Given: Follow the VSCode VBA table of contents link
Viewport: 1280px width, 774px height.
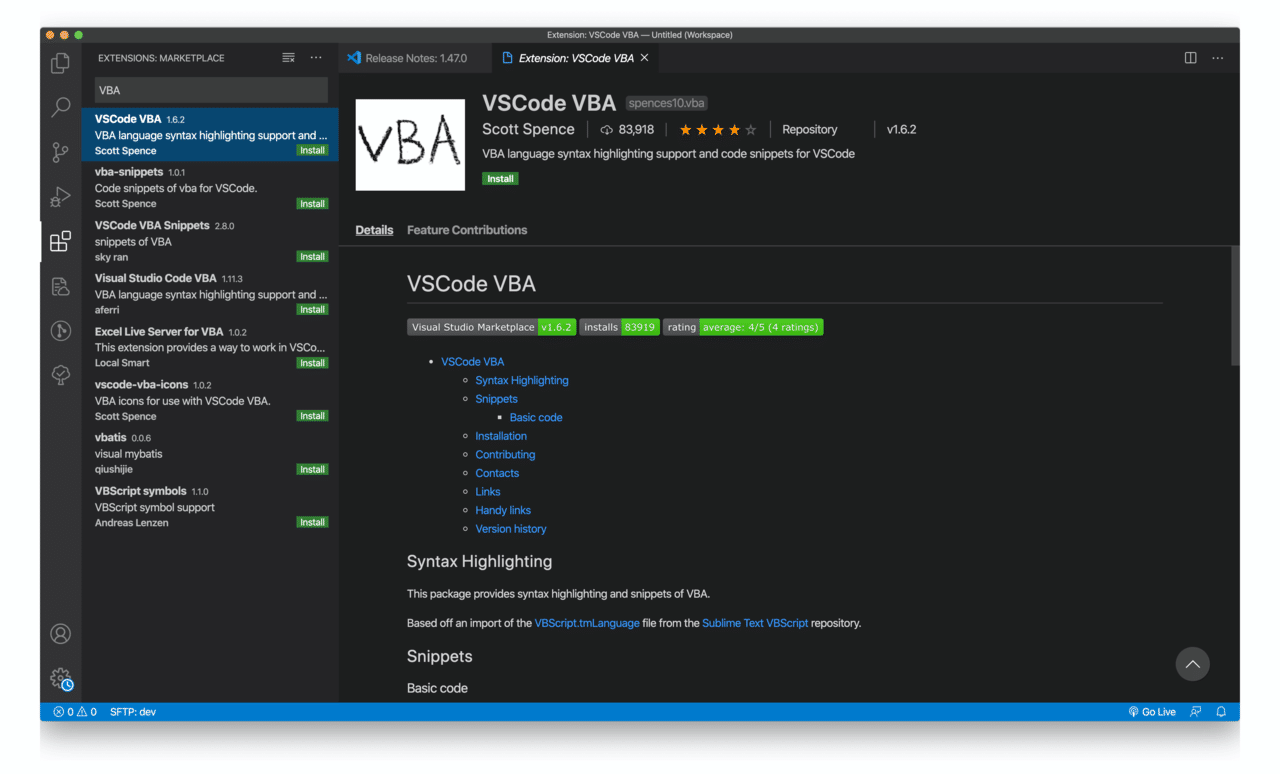Looking at the screenshot, I should tap(473, 362).
